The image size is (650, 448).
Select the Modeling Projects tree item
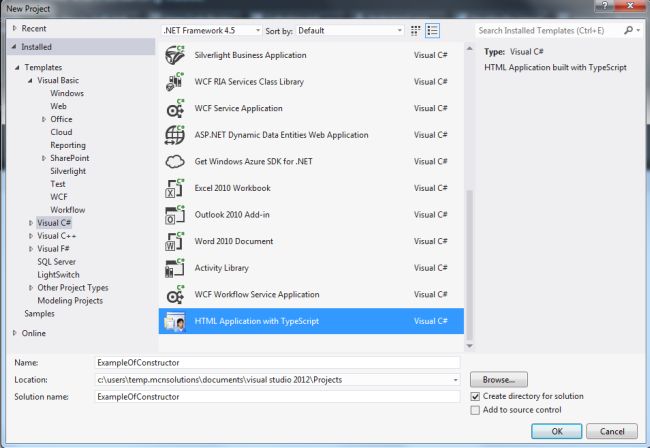(x=70, y=300)
